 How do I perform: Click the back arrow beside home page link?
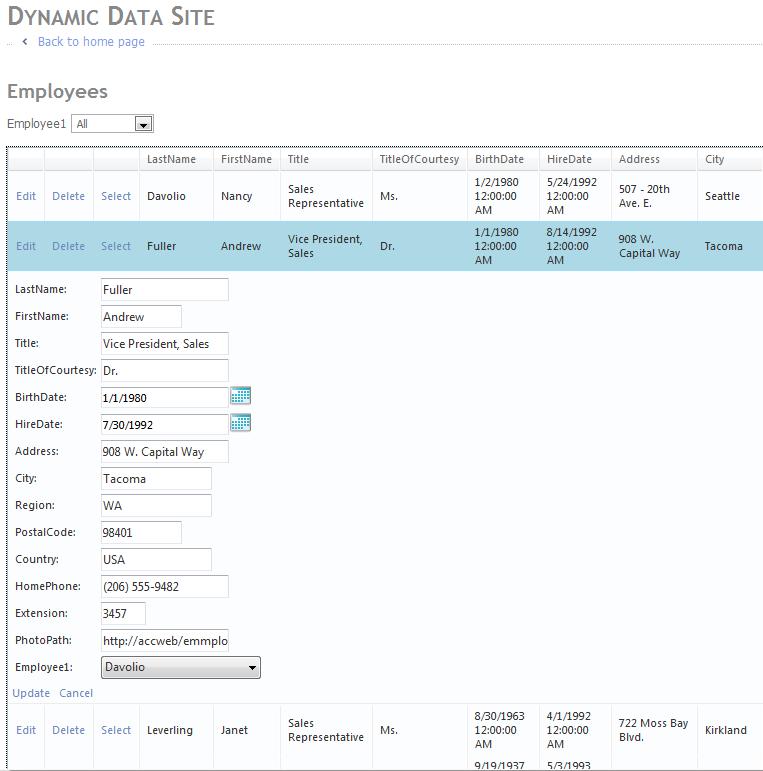point(25,42)
